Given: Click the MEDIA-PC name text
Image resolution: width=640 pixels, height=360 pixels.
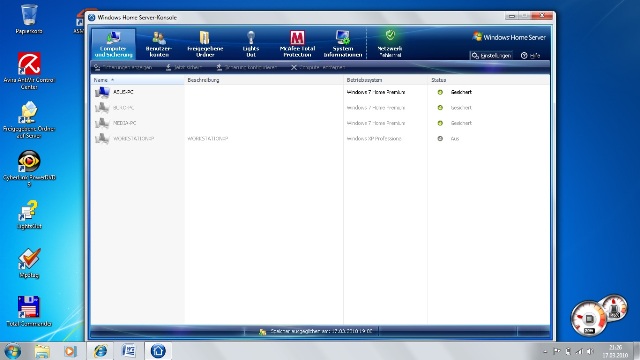Looking at the screenshot, I should 124,123.
